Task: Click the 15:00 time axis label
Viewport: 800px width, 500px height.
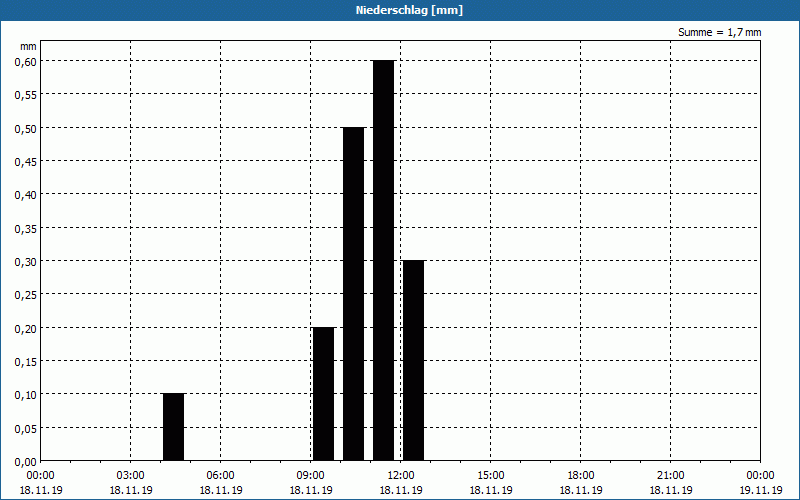Action: click(491, 476)
